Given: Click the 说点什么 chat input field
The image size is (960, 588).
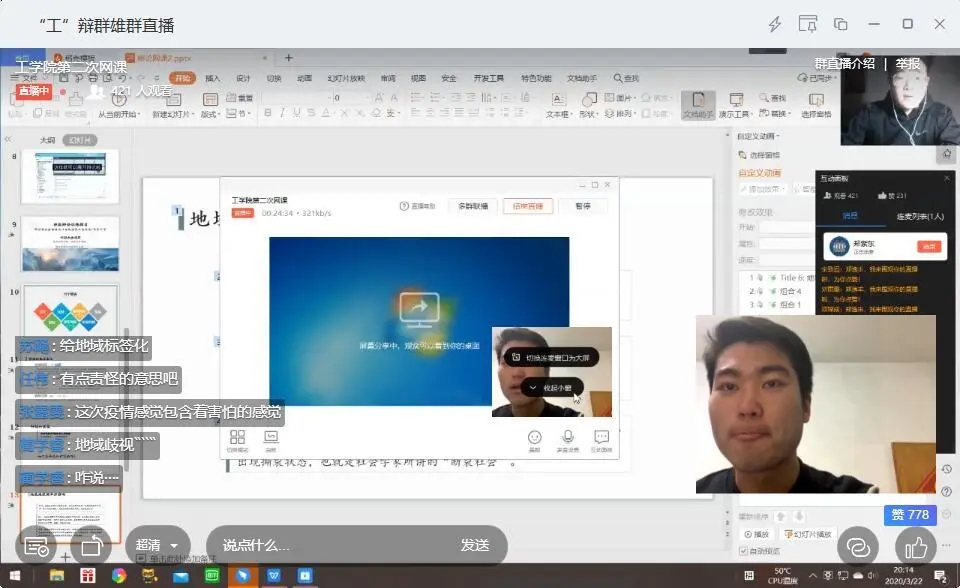Looking at the screenshot, I should [x=331, y=545].
